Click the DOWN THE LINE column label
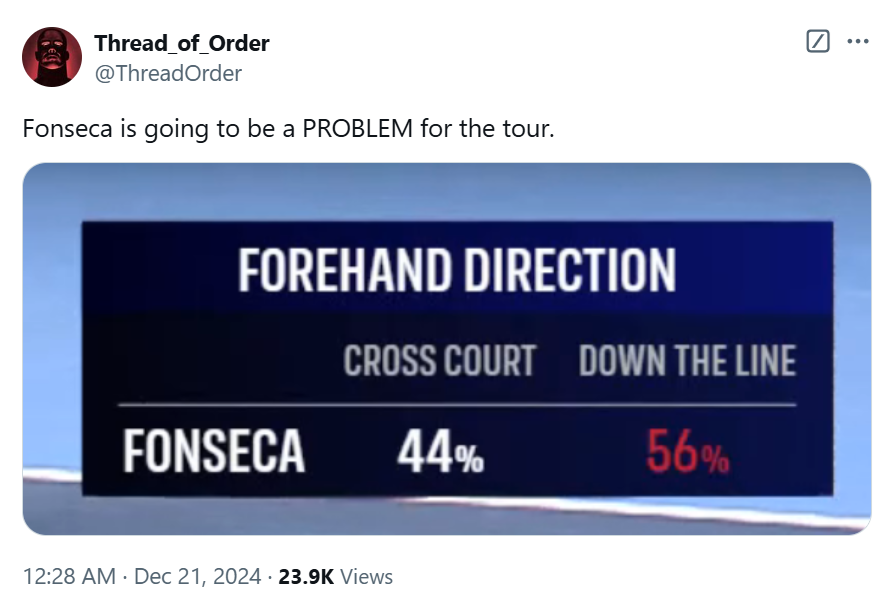 tap(687, 361)
